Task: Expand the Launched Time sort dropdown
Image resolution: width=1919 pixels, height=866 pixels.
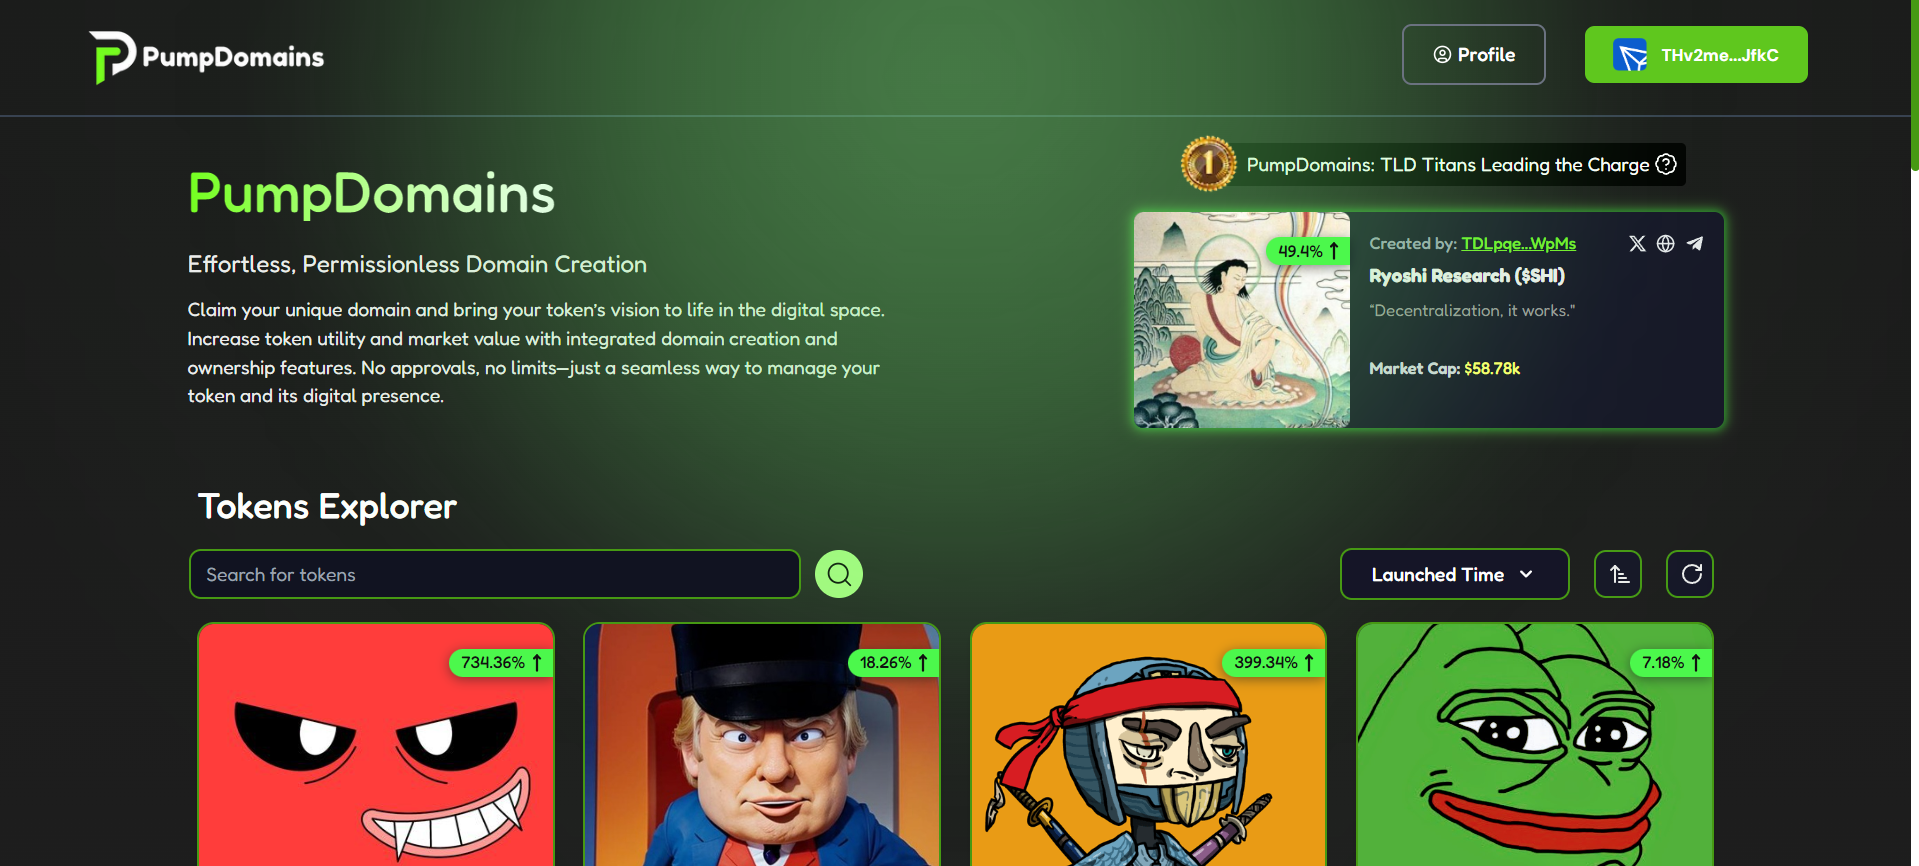Action: pyautogui.click(x=1454, y=574)
